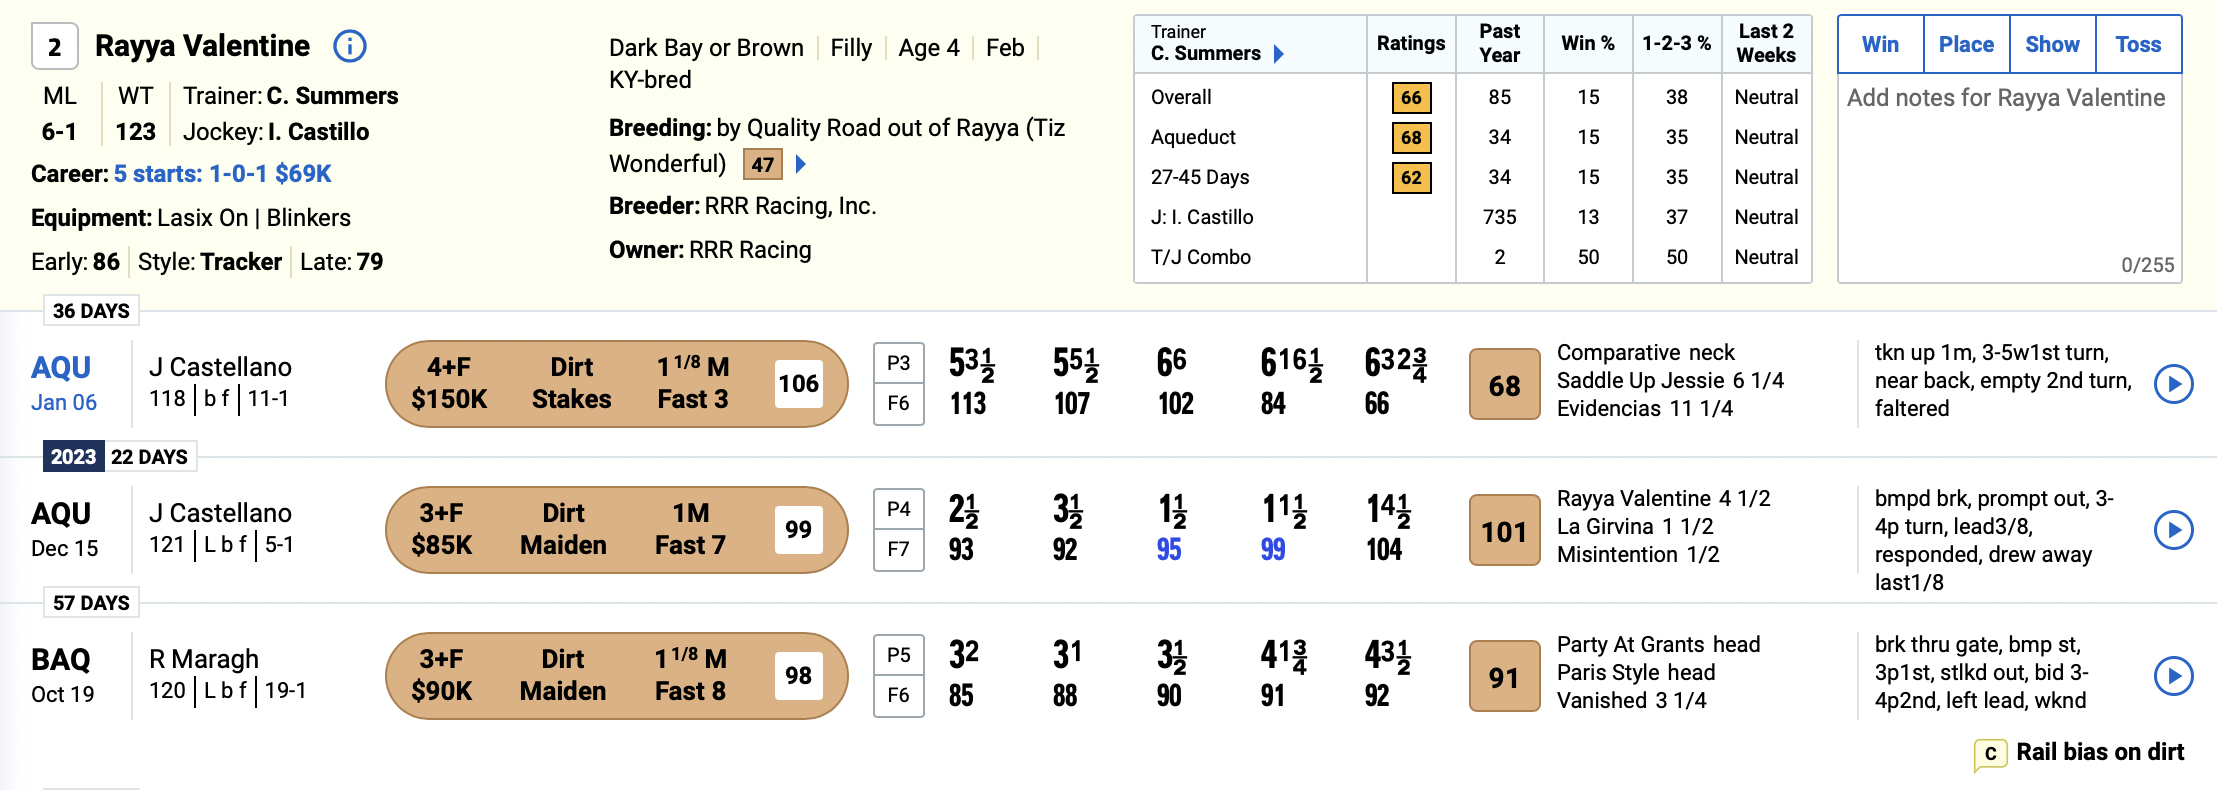Viewport: 2224px width, 790px height.
Task: Select the Show button
Action: pyautogui.click(x=2052, y=44)
